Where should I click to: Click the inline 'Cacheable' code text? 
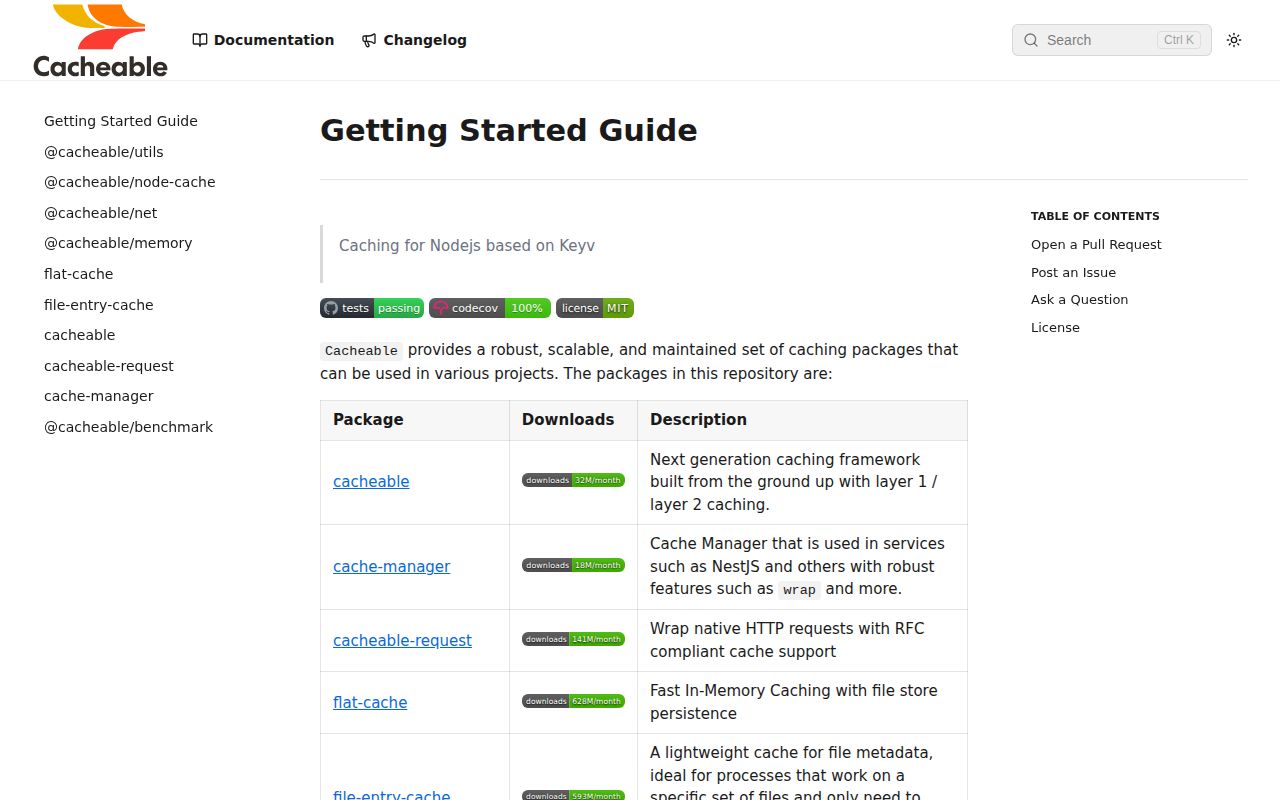point(361,351)
